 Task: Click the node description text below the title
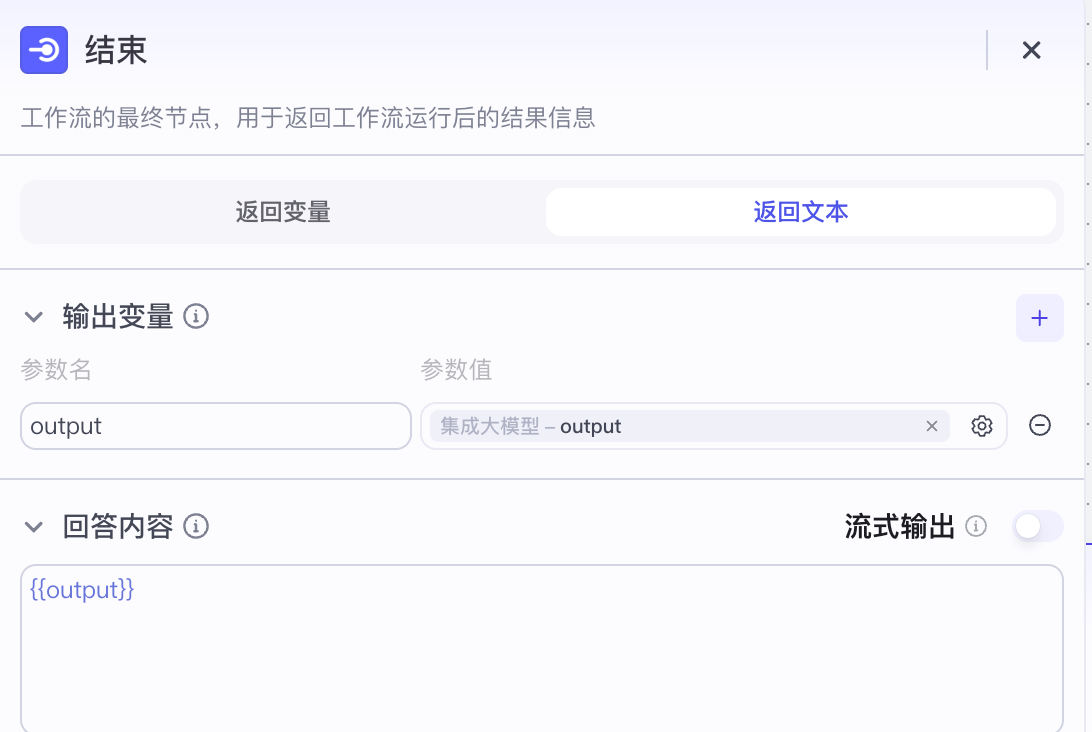tap(309, 118)
